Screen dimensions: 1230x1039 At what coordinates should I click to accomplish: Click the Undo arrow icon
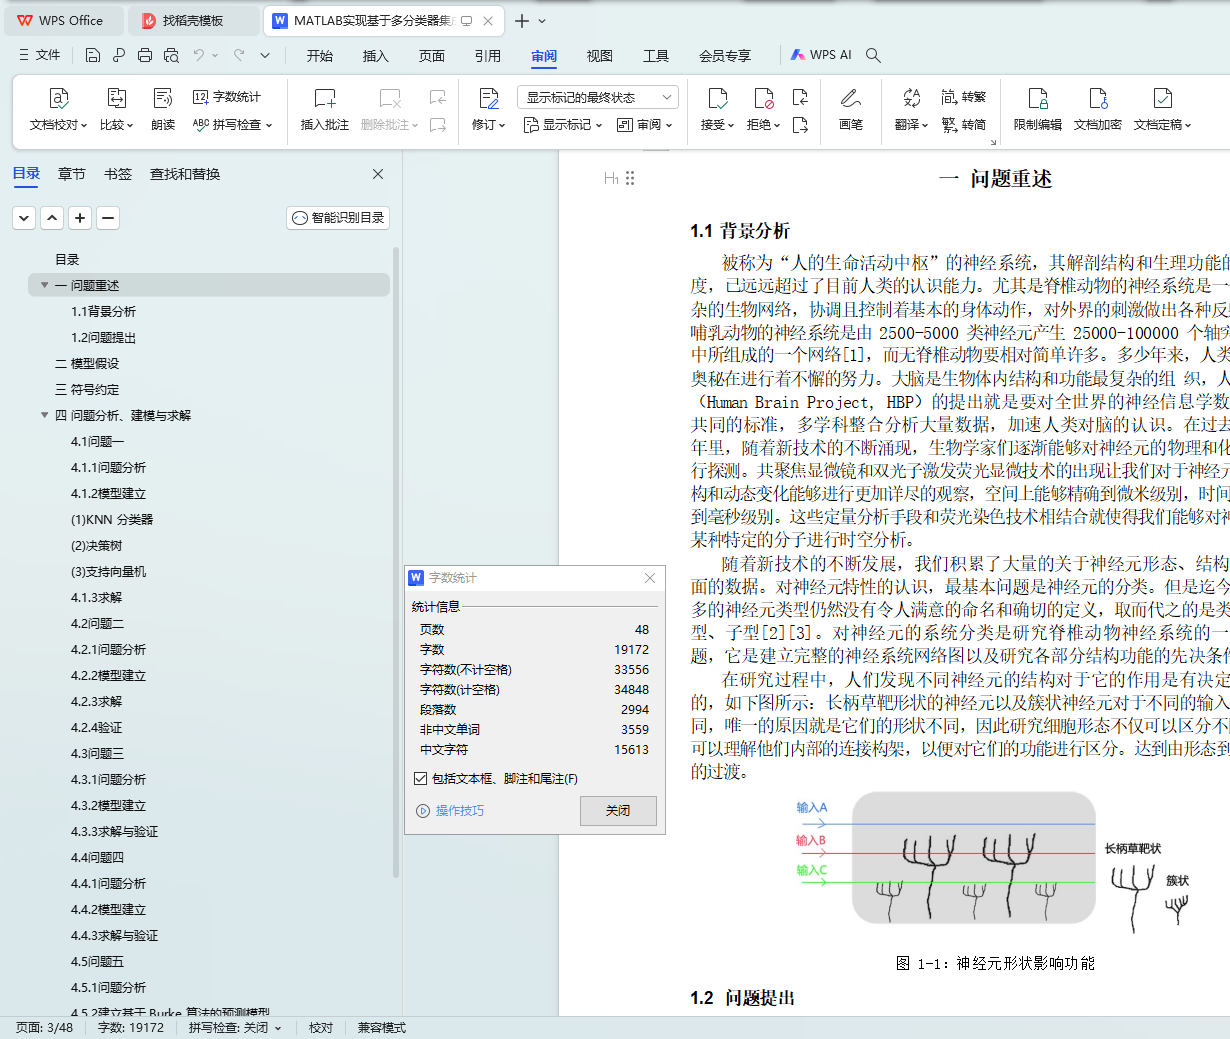(x=199, y=55)
